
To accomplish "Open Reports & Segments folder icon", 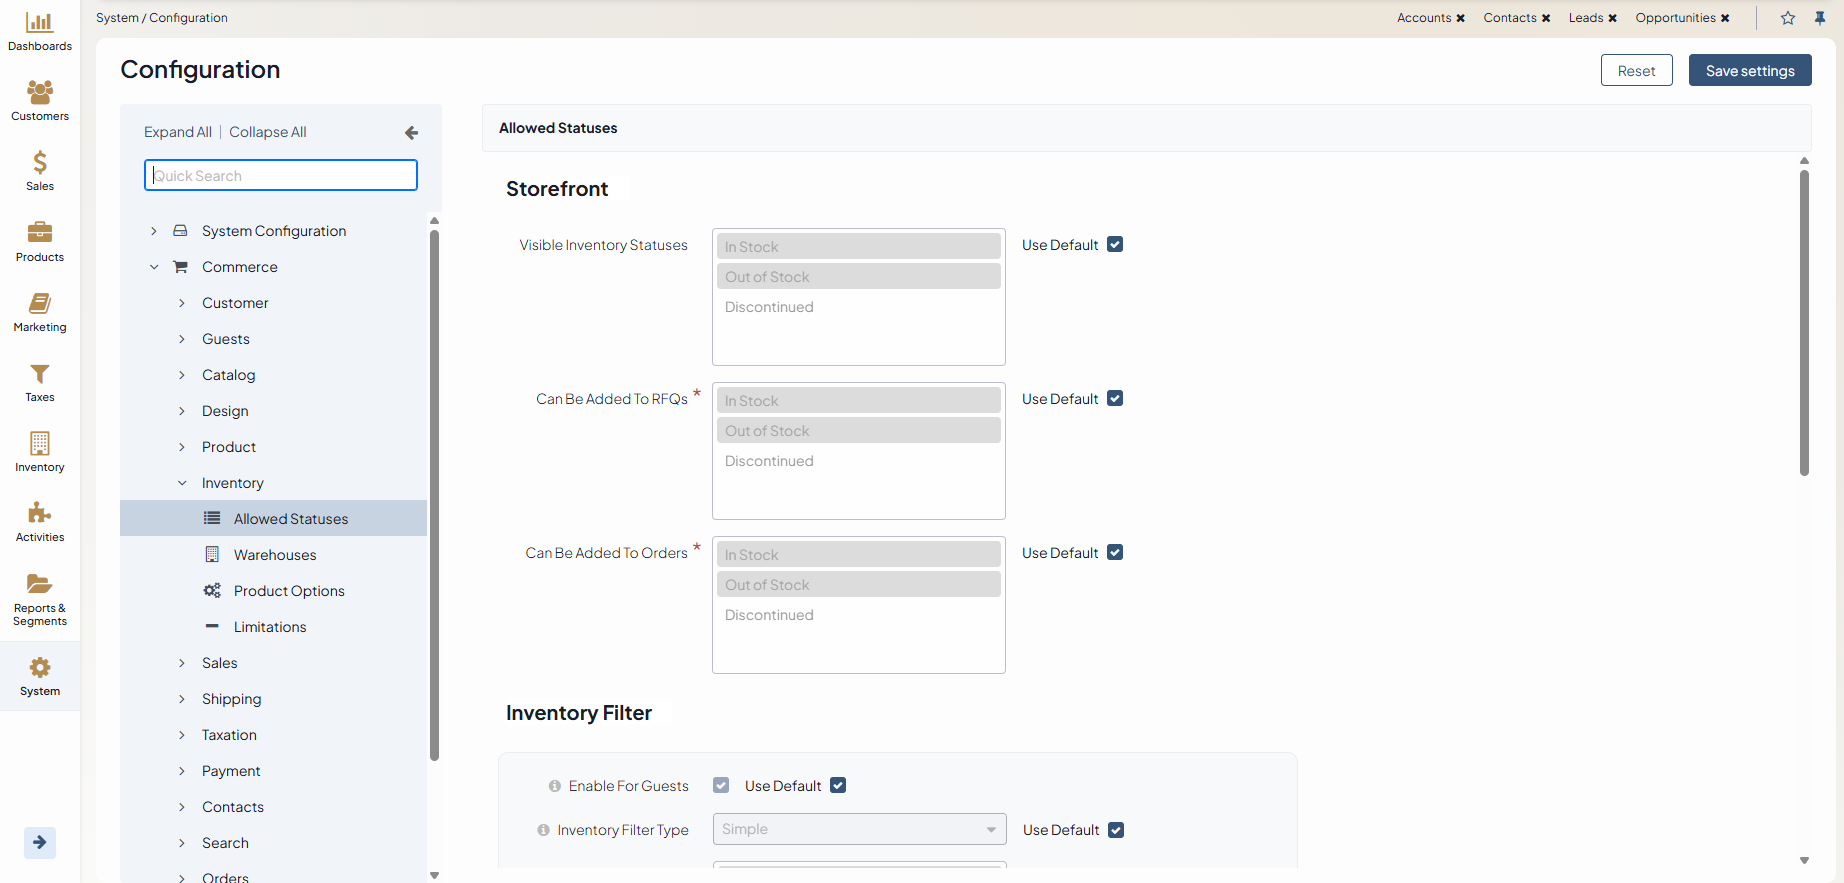I will coord(40,584).
